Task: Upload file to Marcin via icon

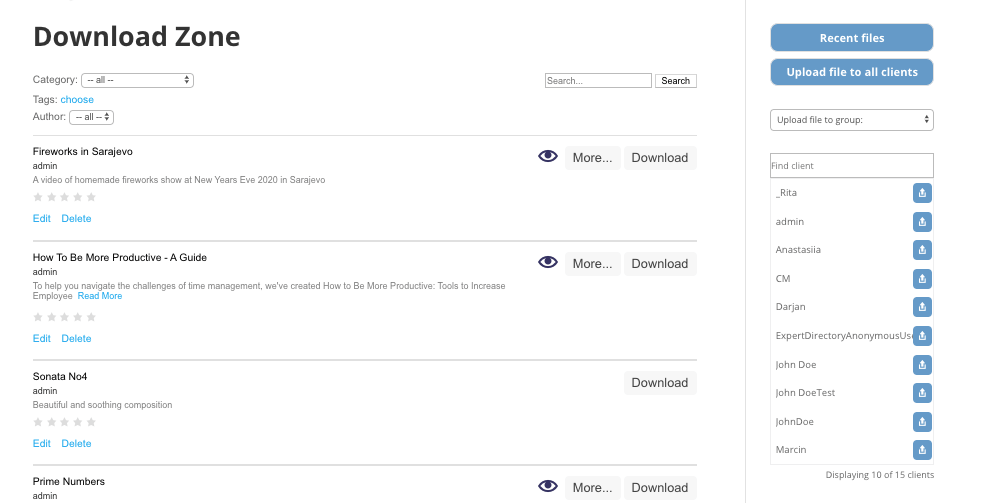Action: coord(922,450)
